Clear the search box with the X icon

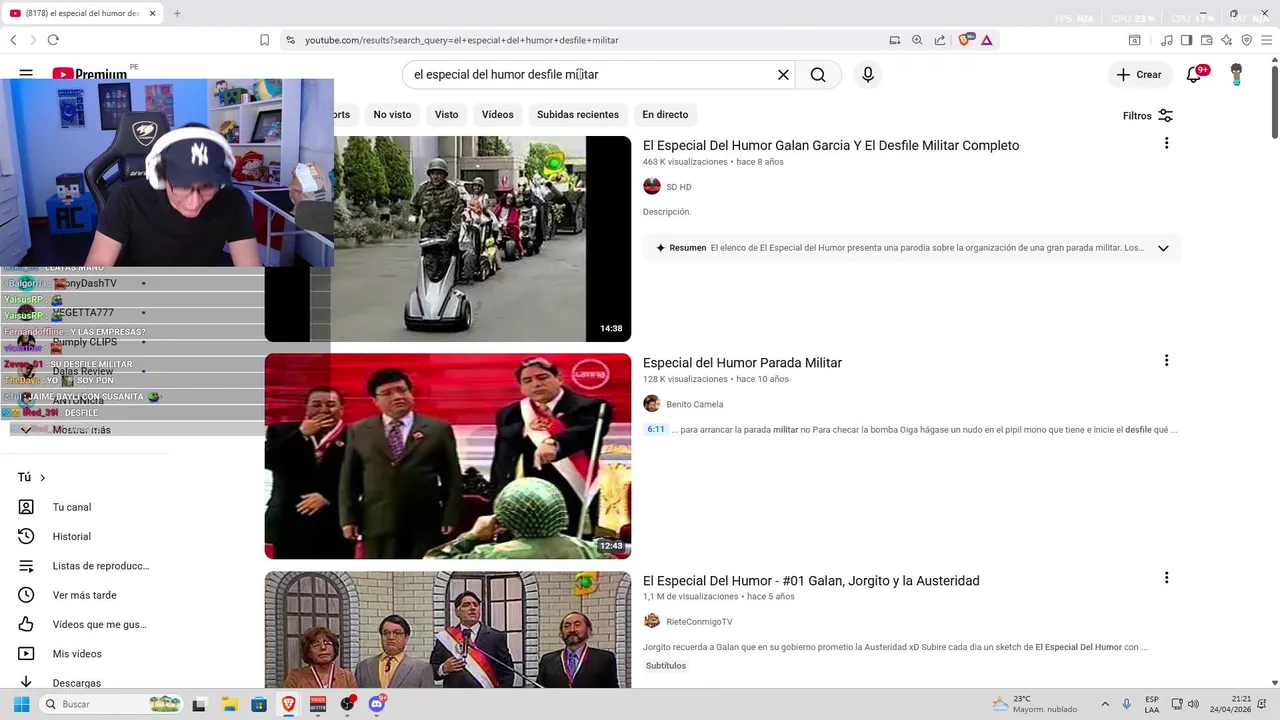click(784, 75)
